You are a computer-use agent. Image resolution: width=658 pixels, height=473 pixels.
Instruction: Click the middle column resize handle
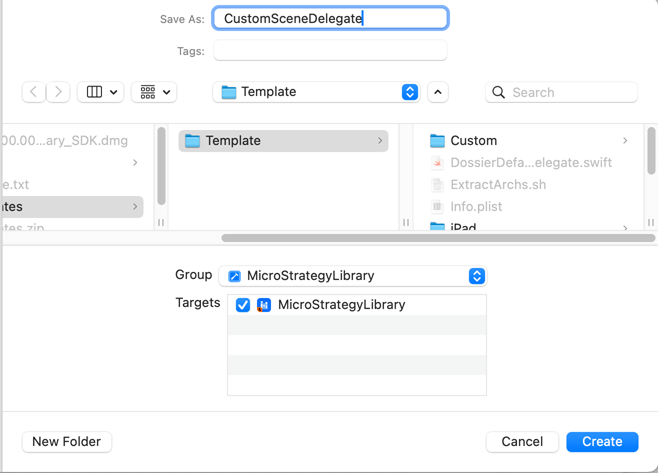tap(406, 222)
